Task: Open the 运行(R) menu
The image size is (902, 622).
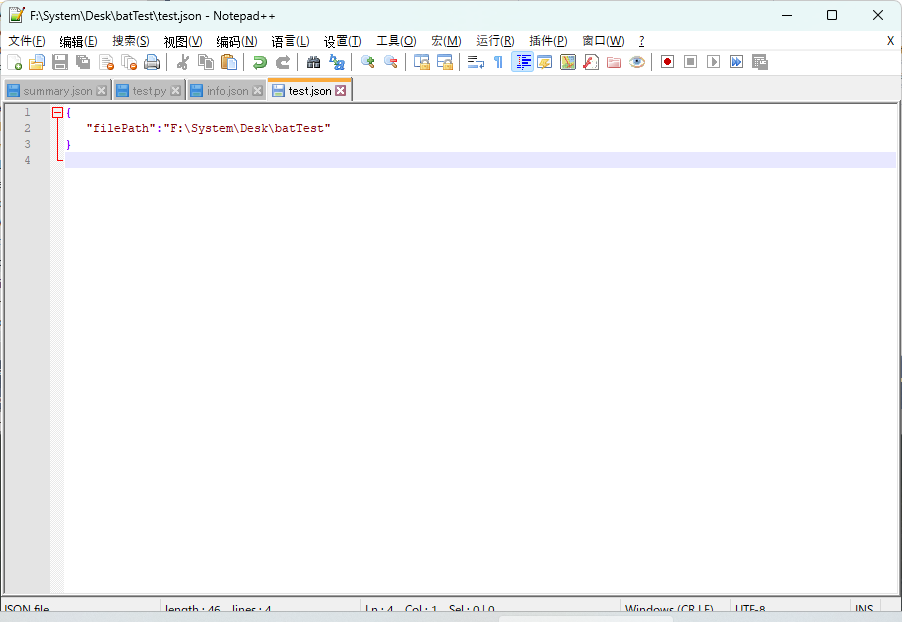Action: [495, 41]
